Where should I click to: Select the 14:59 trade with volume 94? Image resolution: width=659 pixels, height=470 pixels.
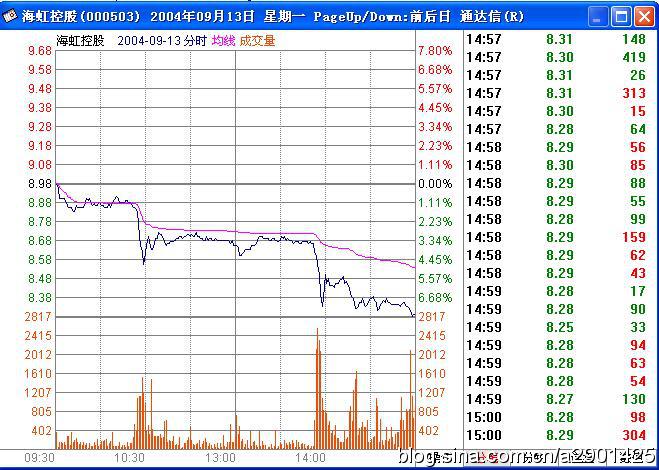[556, 345]
